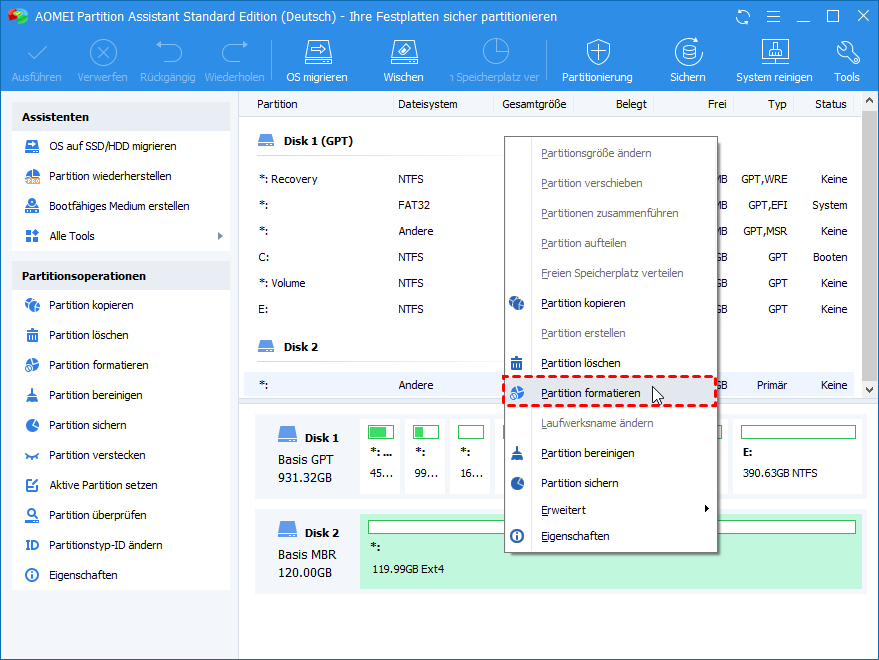879x660 pixels.
Task: Click Laufwerksname ändern in context menu
Action: click(x=610, y=423)
